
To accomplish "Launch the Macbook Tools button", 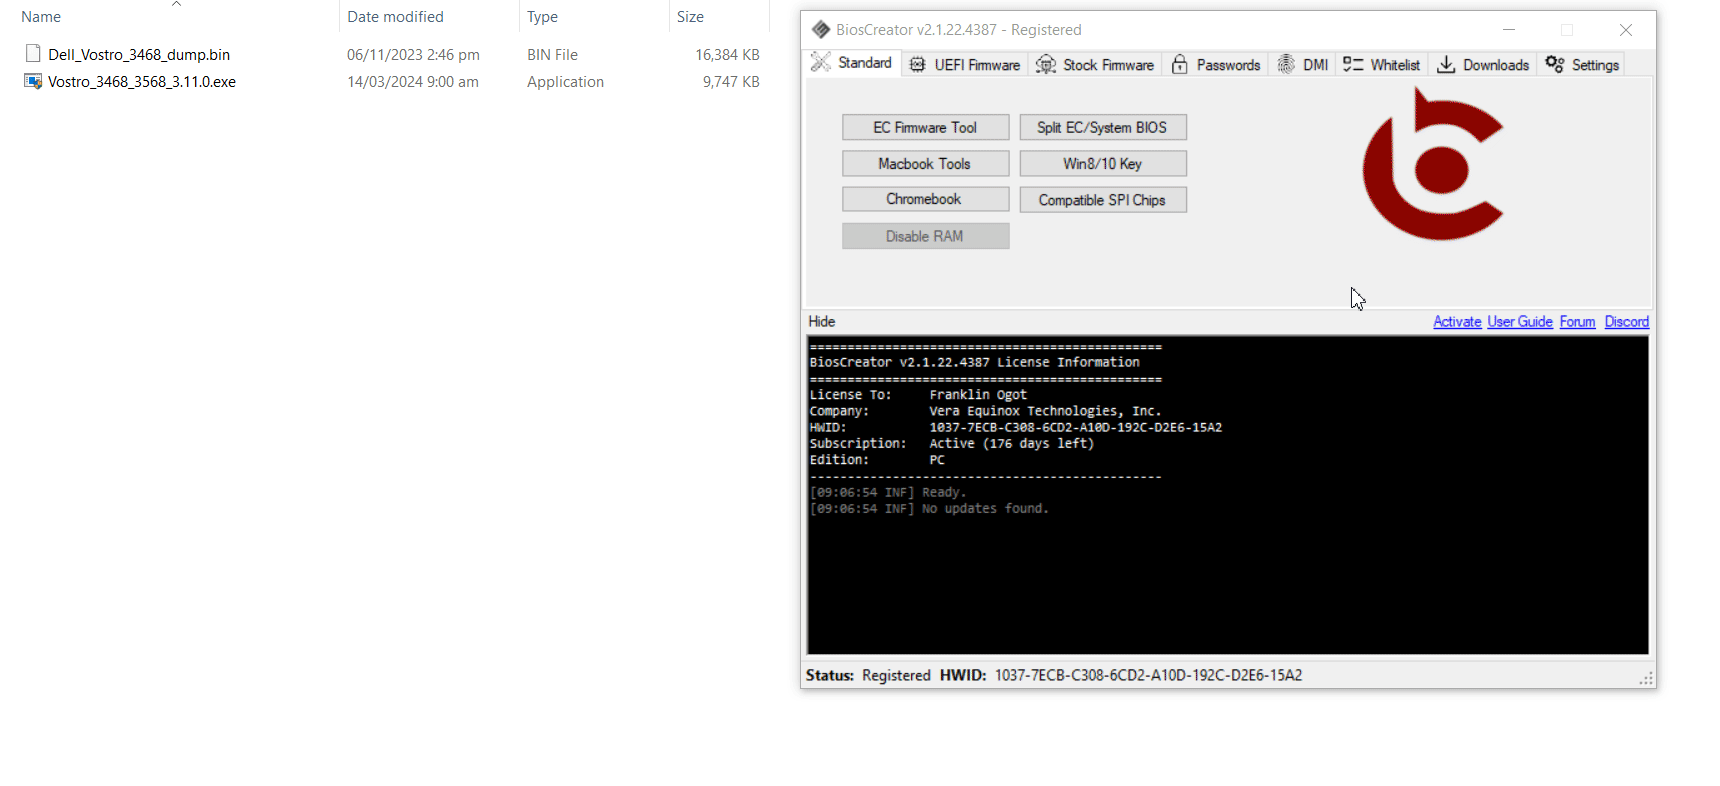I will (x=925, y=164).
